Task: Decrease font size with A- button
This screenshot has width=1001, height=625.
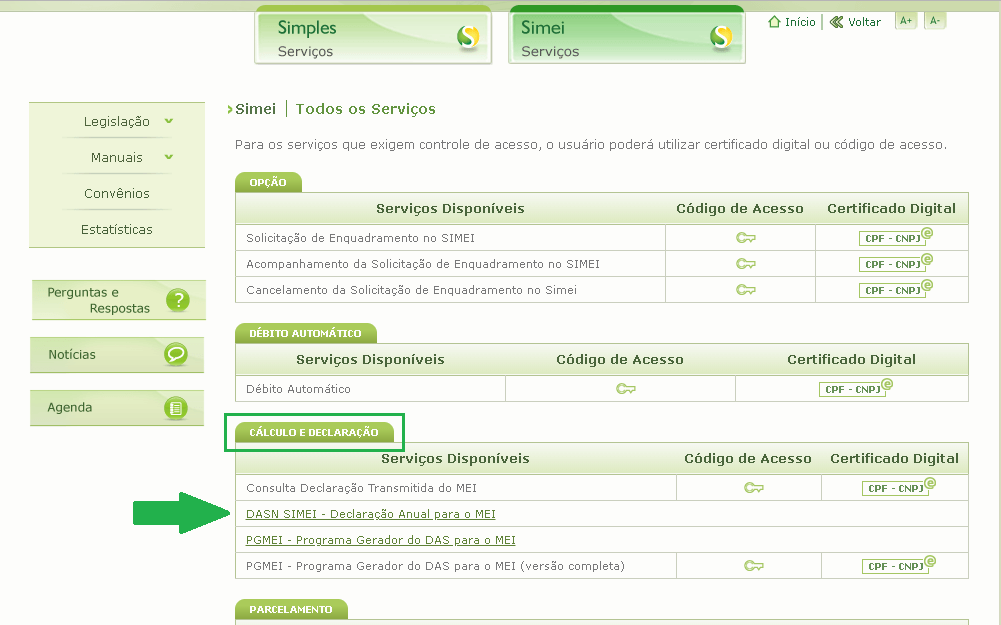Action: coord(935,21)
